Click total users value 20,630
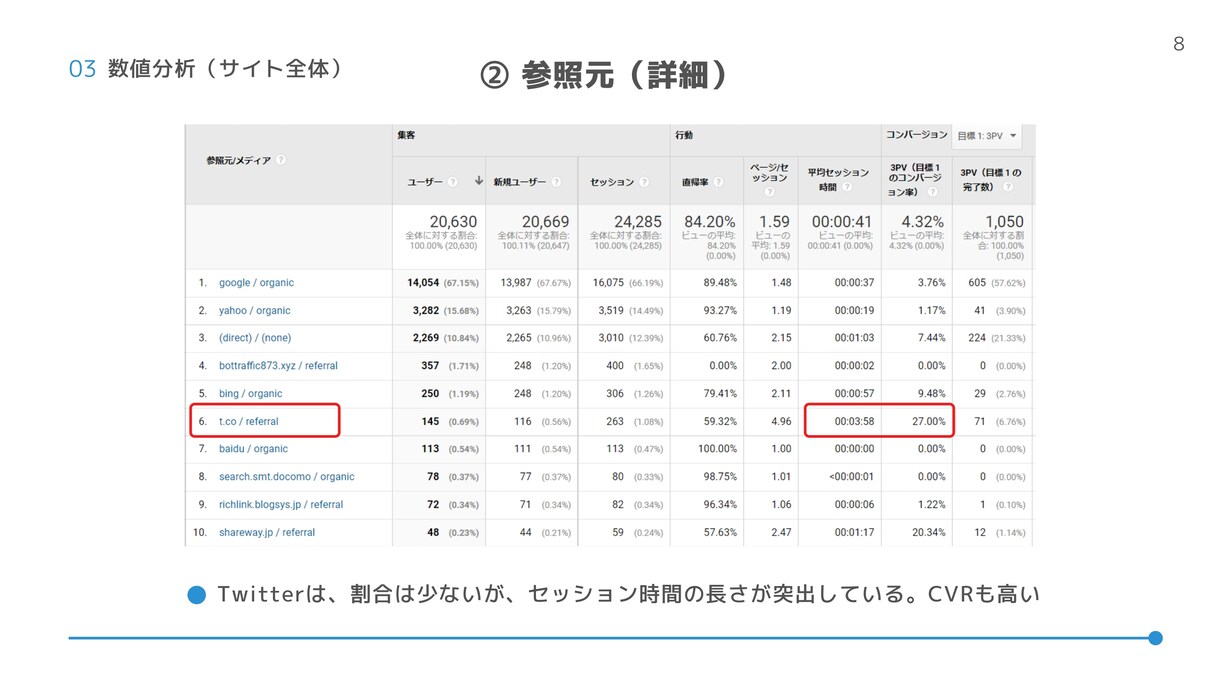This screenshot has height=686, width=1220. pos(453,222)
